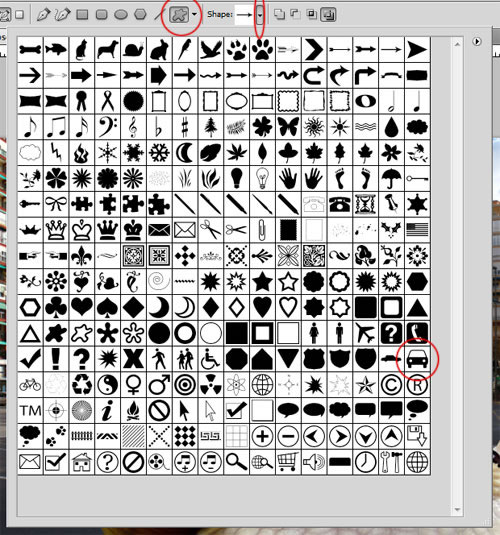The height and width of the screenshot is (535, 500).
Task: Pick the treble clef shape
Action: [x=133, y=127]
